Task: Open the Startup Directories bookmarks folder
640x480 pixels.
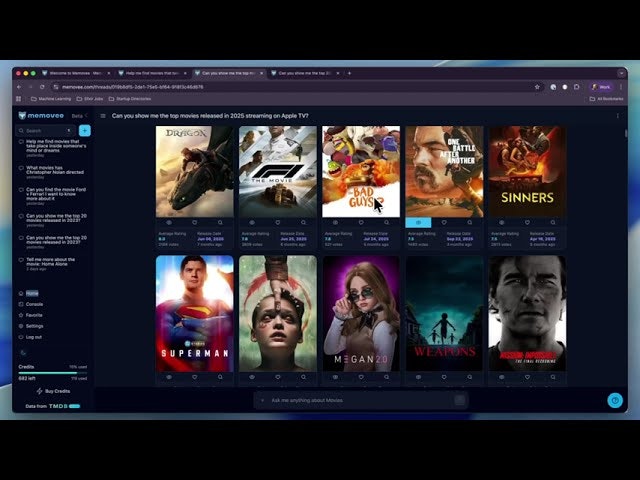Action: coord(130,99)
